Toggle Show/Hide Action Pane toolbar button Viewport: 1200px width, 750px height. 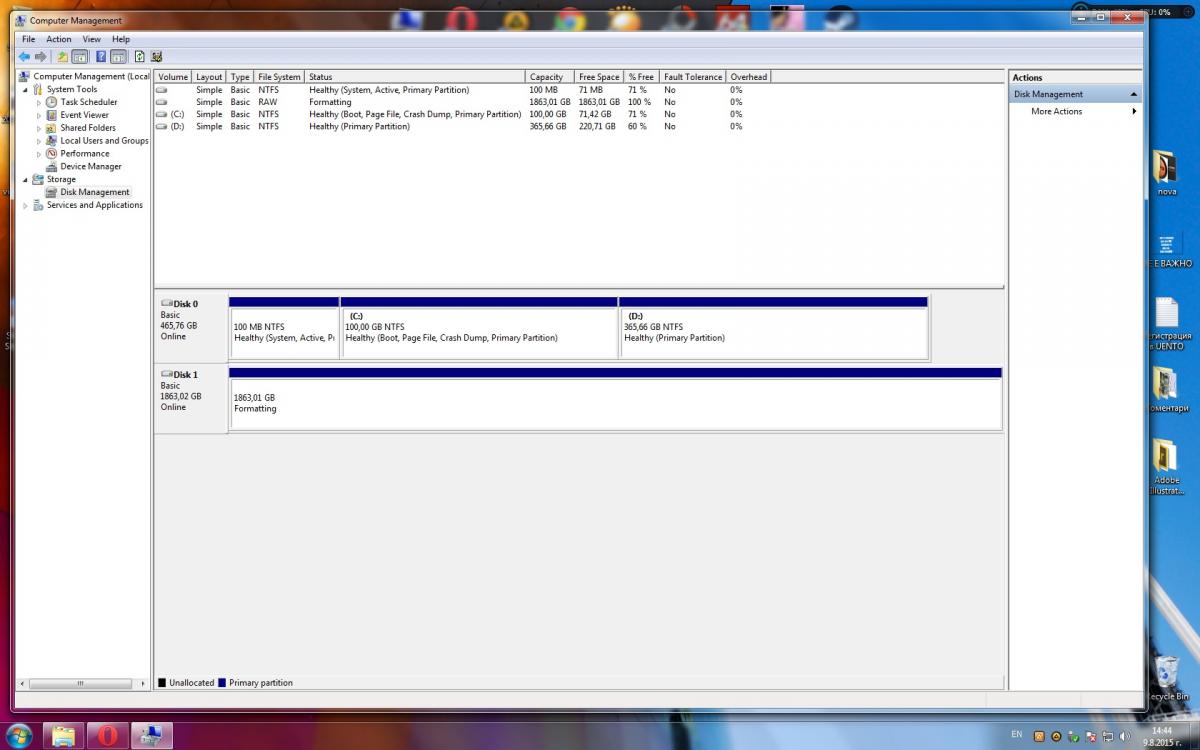tap(118, 57)
